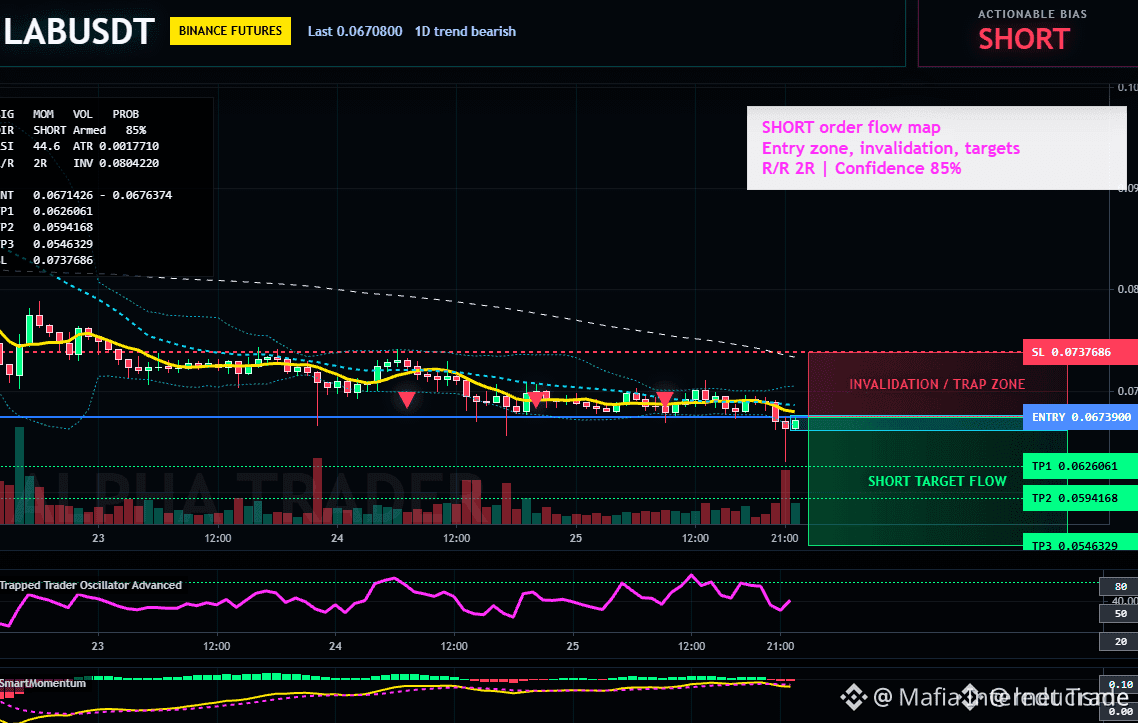Click the latest red triangle signal marker
Viewport: 1138px width, 723px height.
(x=665, y=399)
